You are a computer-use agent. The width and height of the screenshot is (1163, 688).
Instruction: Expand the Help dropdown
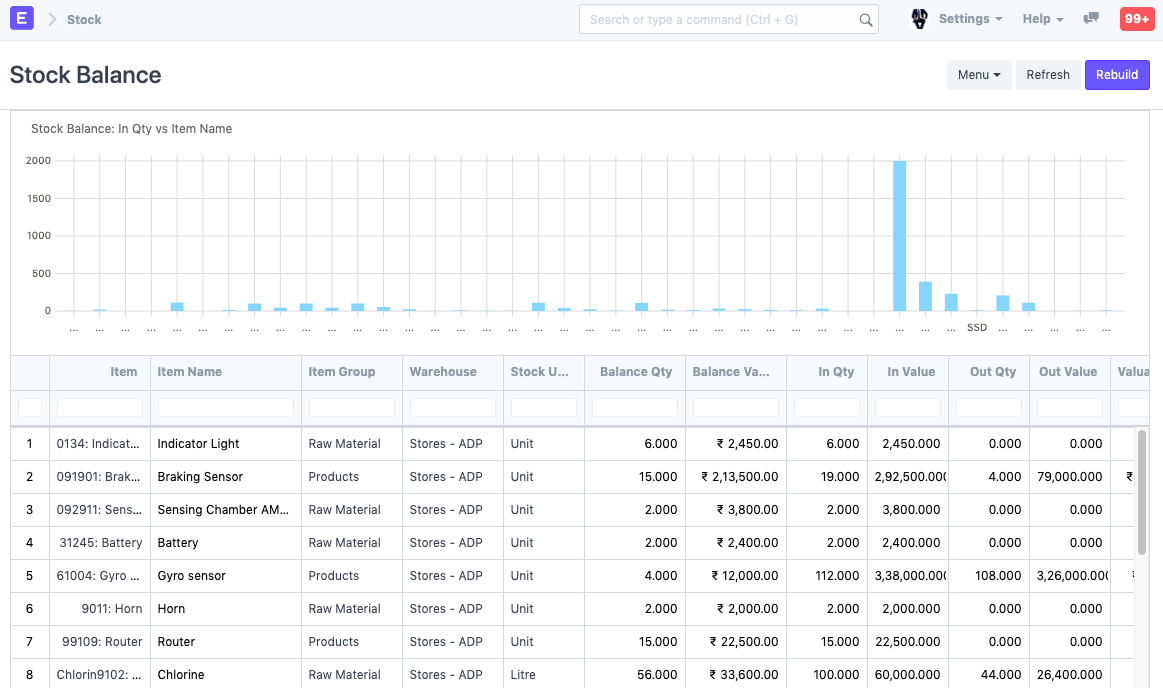[x=1042, y=19]
